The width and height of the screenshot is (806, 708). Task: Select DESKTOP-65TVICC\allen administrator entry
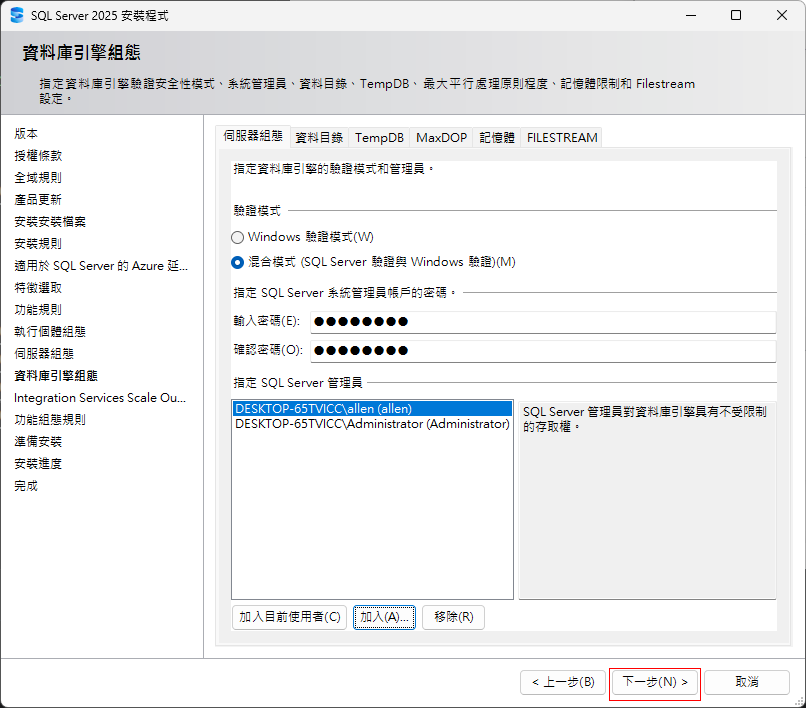[372, 409]
